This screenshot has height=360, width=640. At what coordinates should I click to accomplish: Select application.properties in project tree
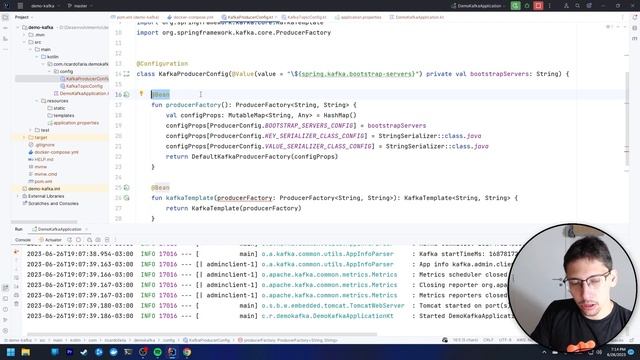[x=73, y=123]
